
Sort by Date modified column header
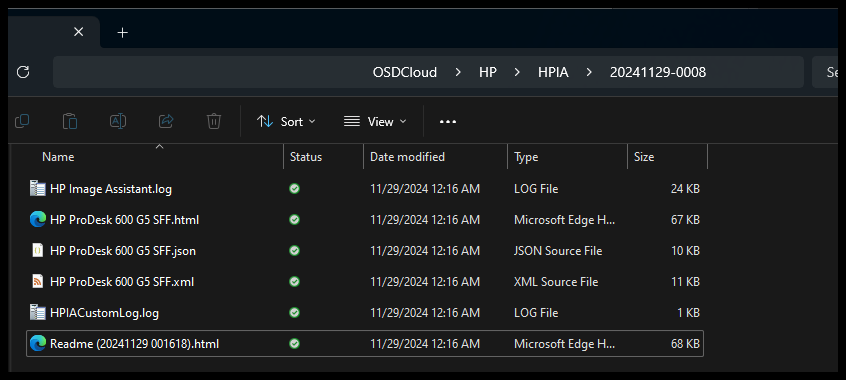click(407, 157)
